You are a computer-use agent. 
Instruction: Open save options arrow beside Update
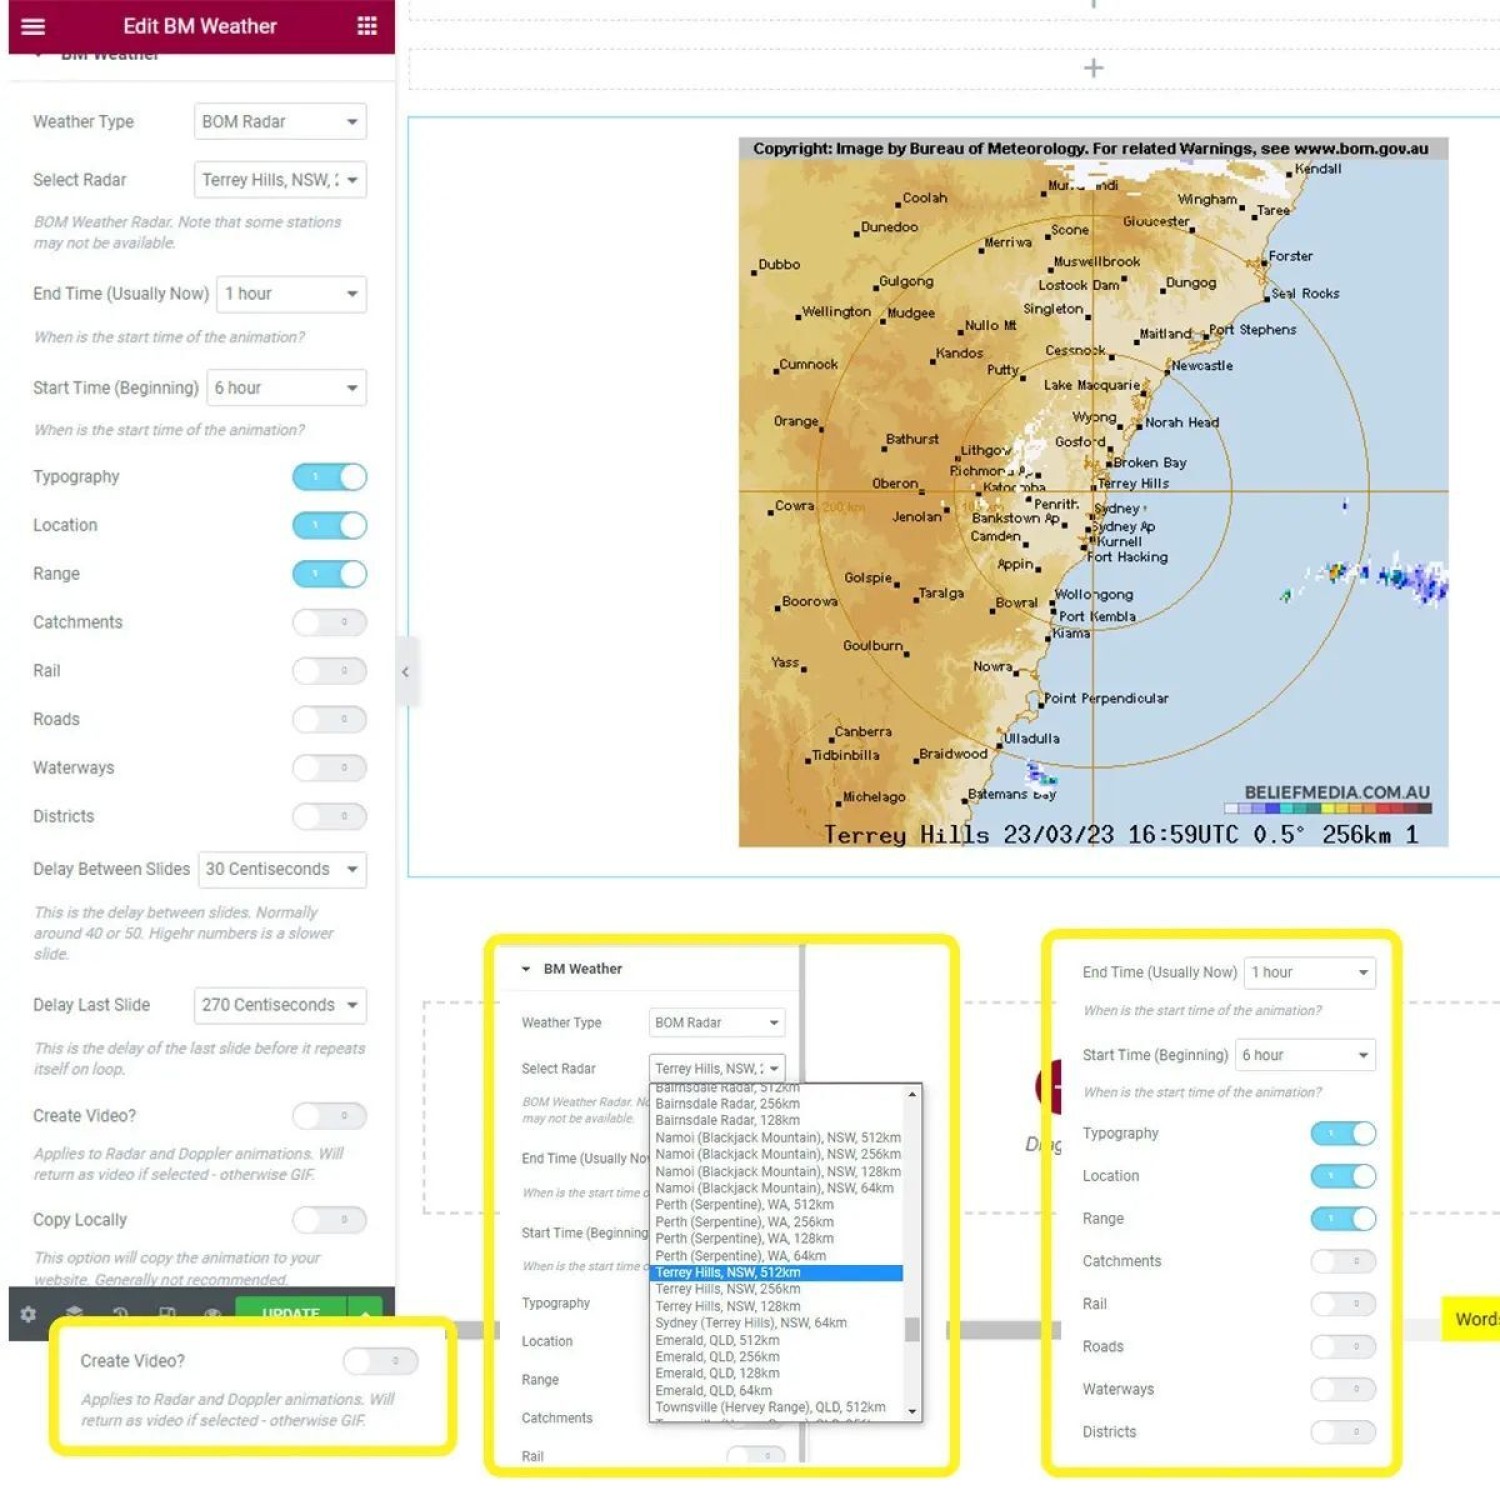pyautogui.click(x=366, y=1312)
